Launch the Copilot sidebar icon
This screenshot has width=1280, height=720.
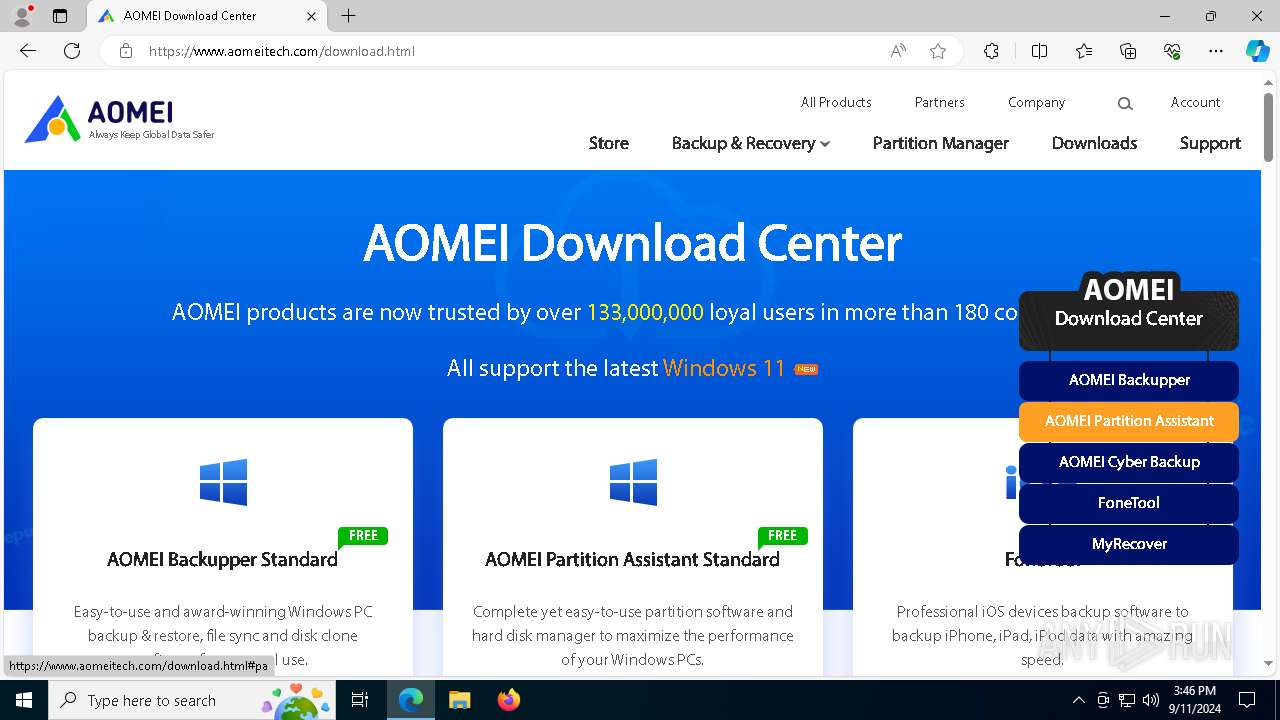pos(1257,51)
